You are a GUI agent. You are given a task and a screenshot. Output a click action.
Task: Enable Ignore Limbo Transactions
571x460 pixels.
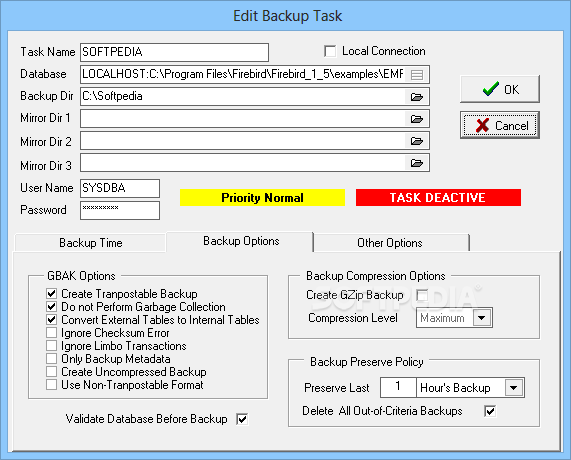pos(51,346)
